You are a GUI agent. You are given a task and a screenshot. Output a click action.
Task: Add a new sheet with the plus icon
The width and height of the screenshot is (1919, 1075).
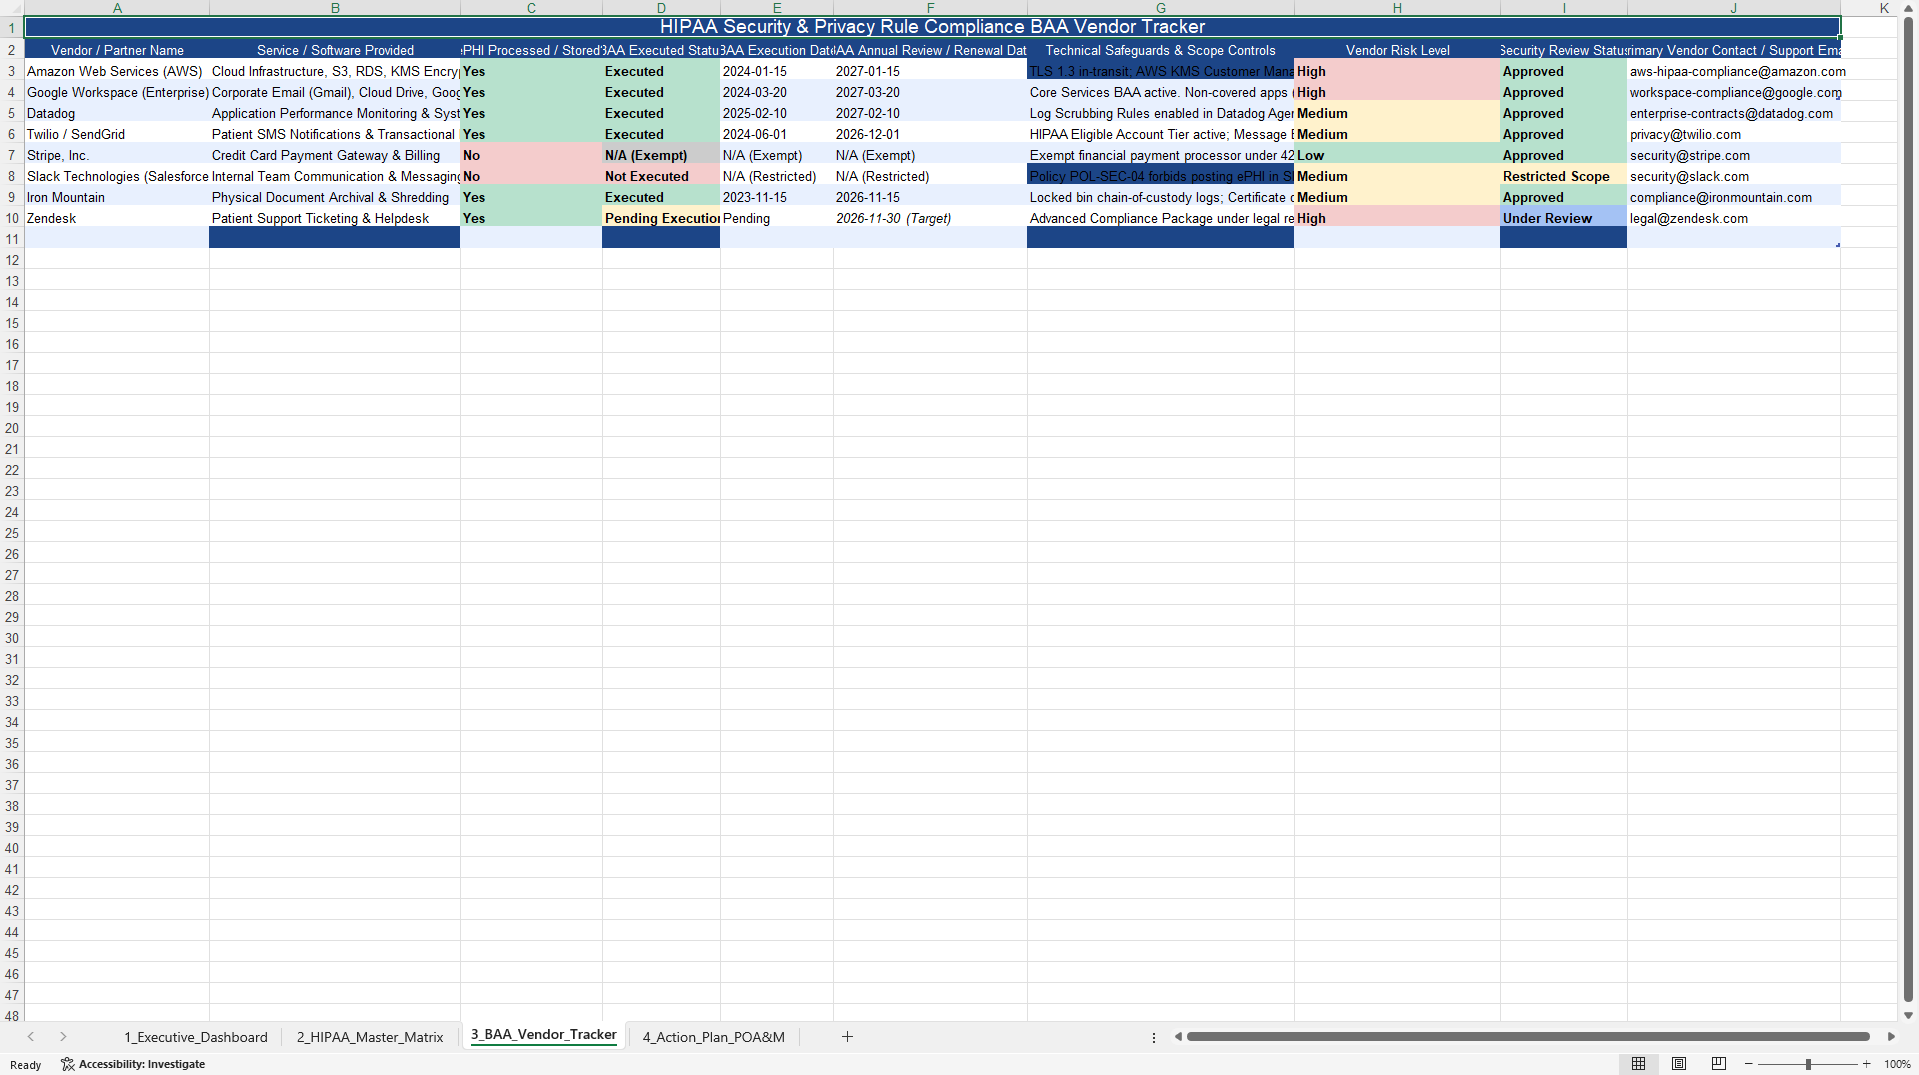[x=847, y=1037]
